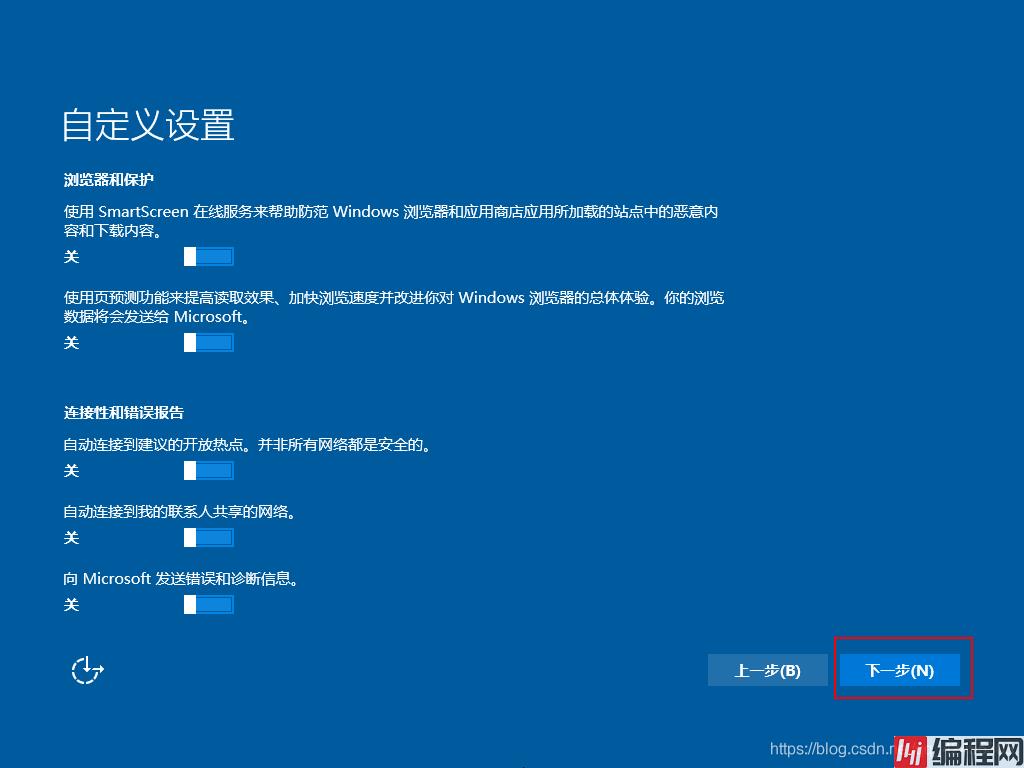Click the 自定义设置 page title
Screen dimensions: 1024x768
(148, 125)
